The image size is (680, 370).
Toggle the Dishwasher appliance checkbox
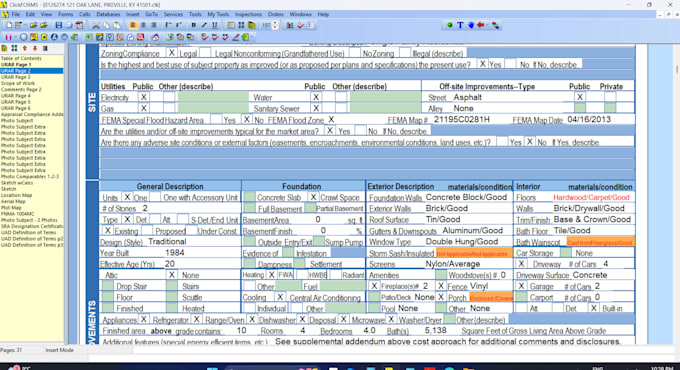tap(252, 319)
